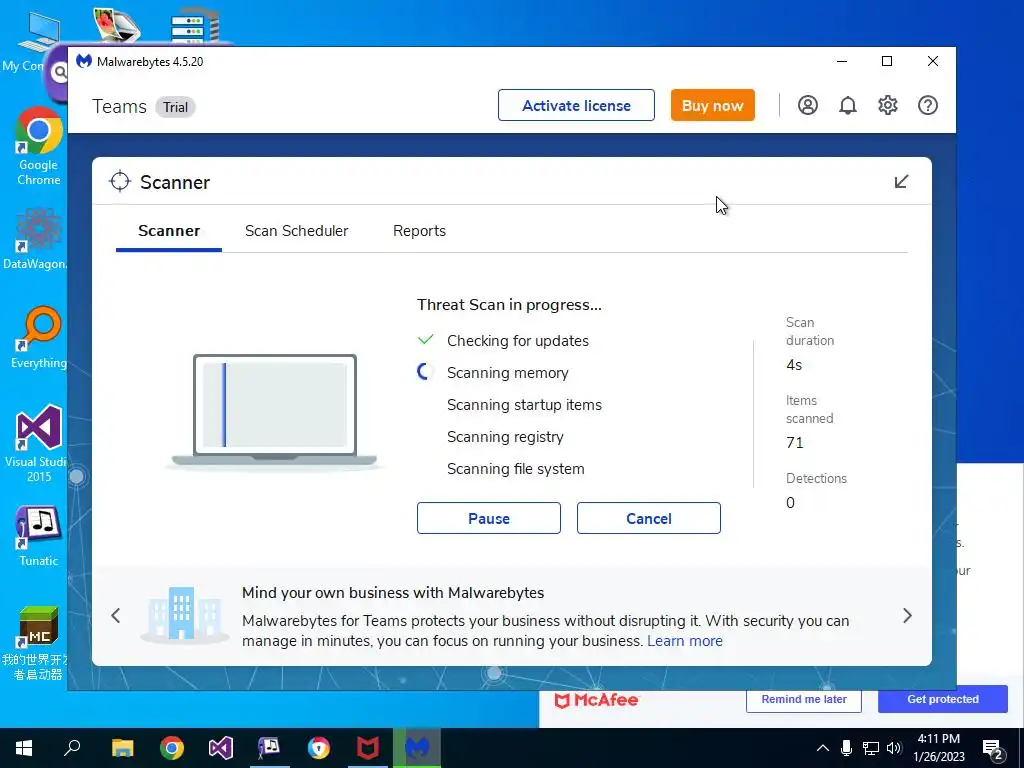
Task: Open the Windows Start menu
Action: [x=24, y=748]
